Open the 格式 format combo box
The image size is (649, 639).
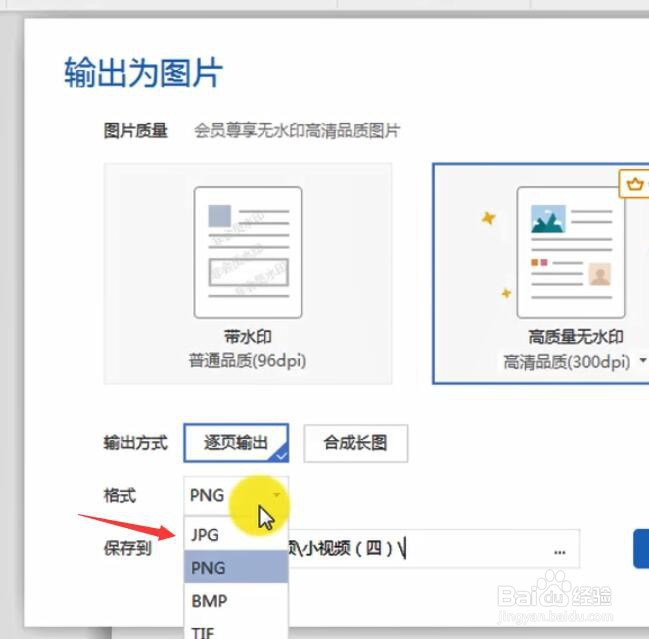(236, 495)
